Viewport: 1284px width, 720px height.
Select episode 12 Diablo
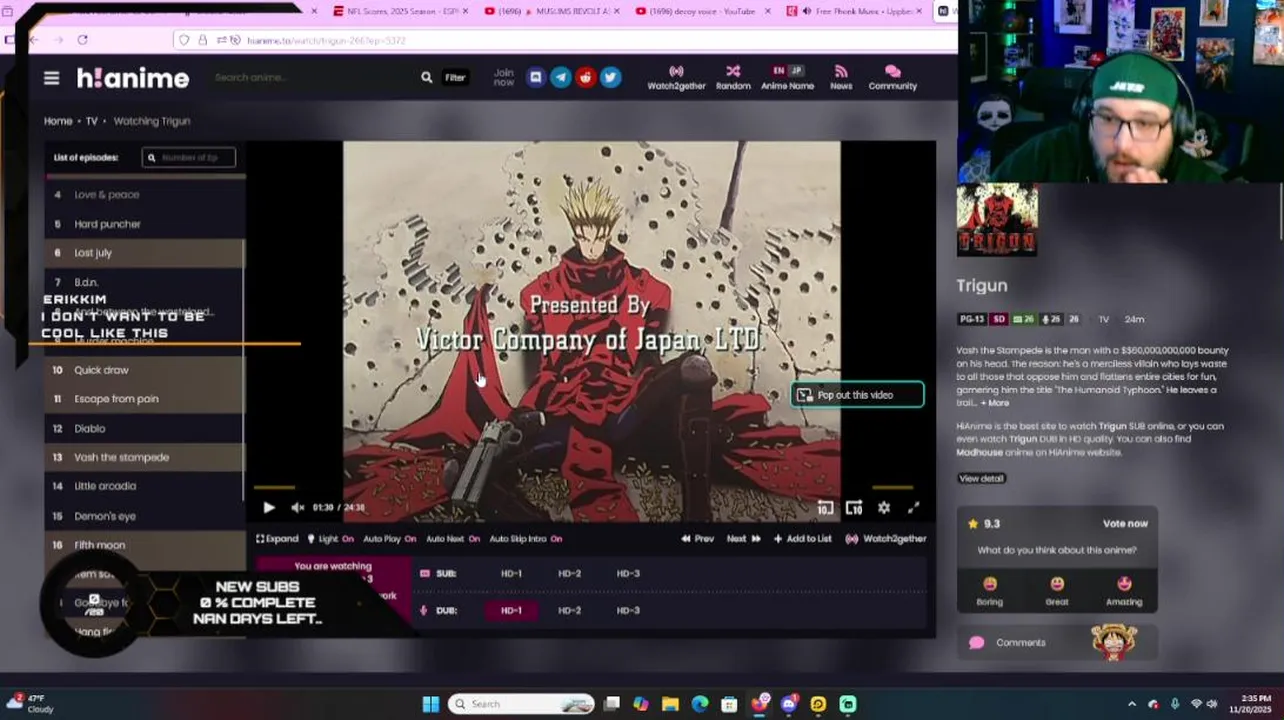coord(145,428)
